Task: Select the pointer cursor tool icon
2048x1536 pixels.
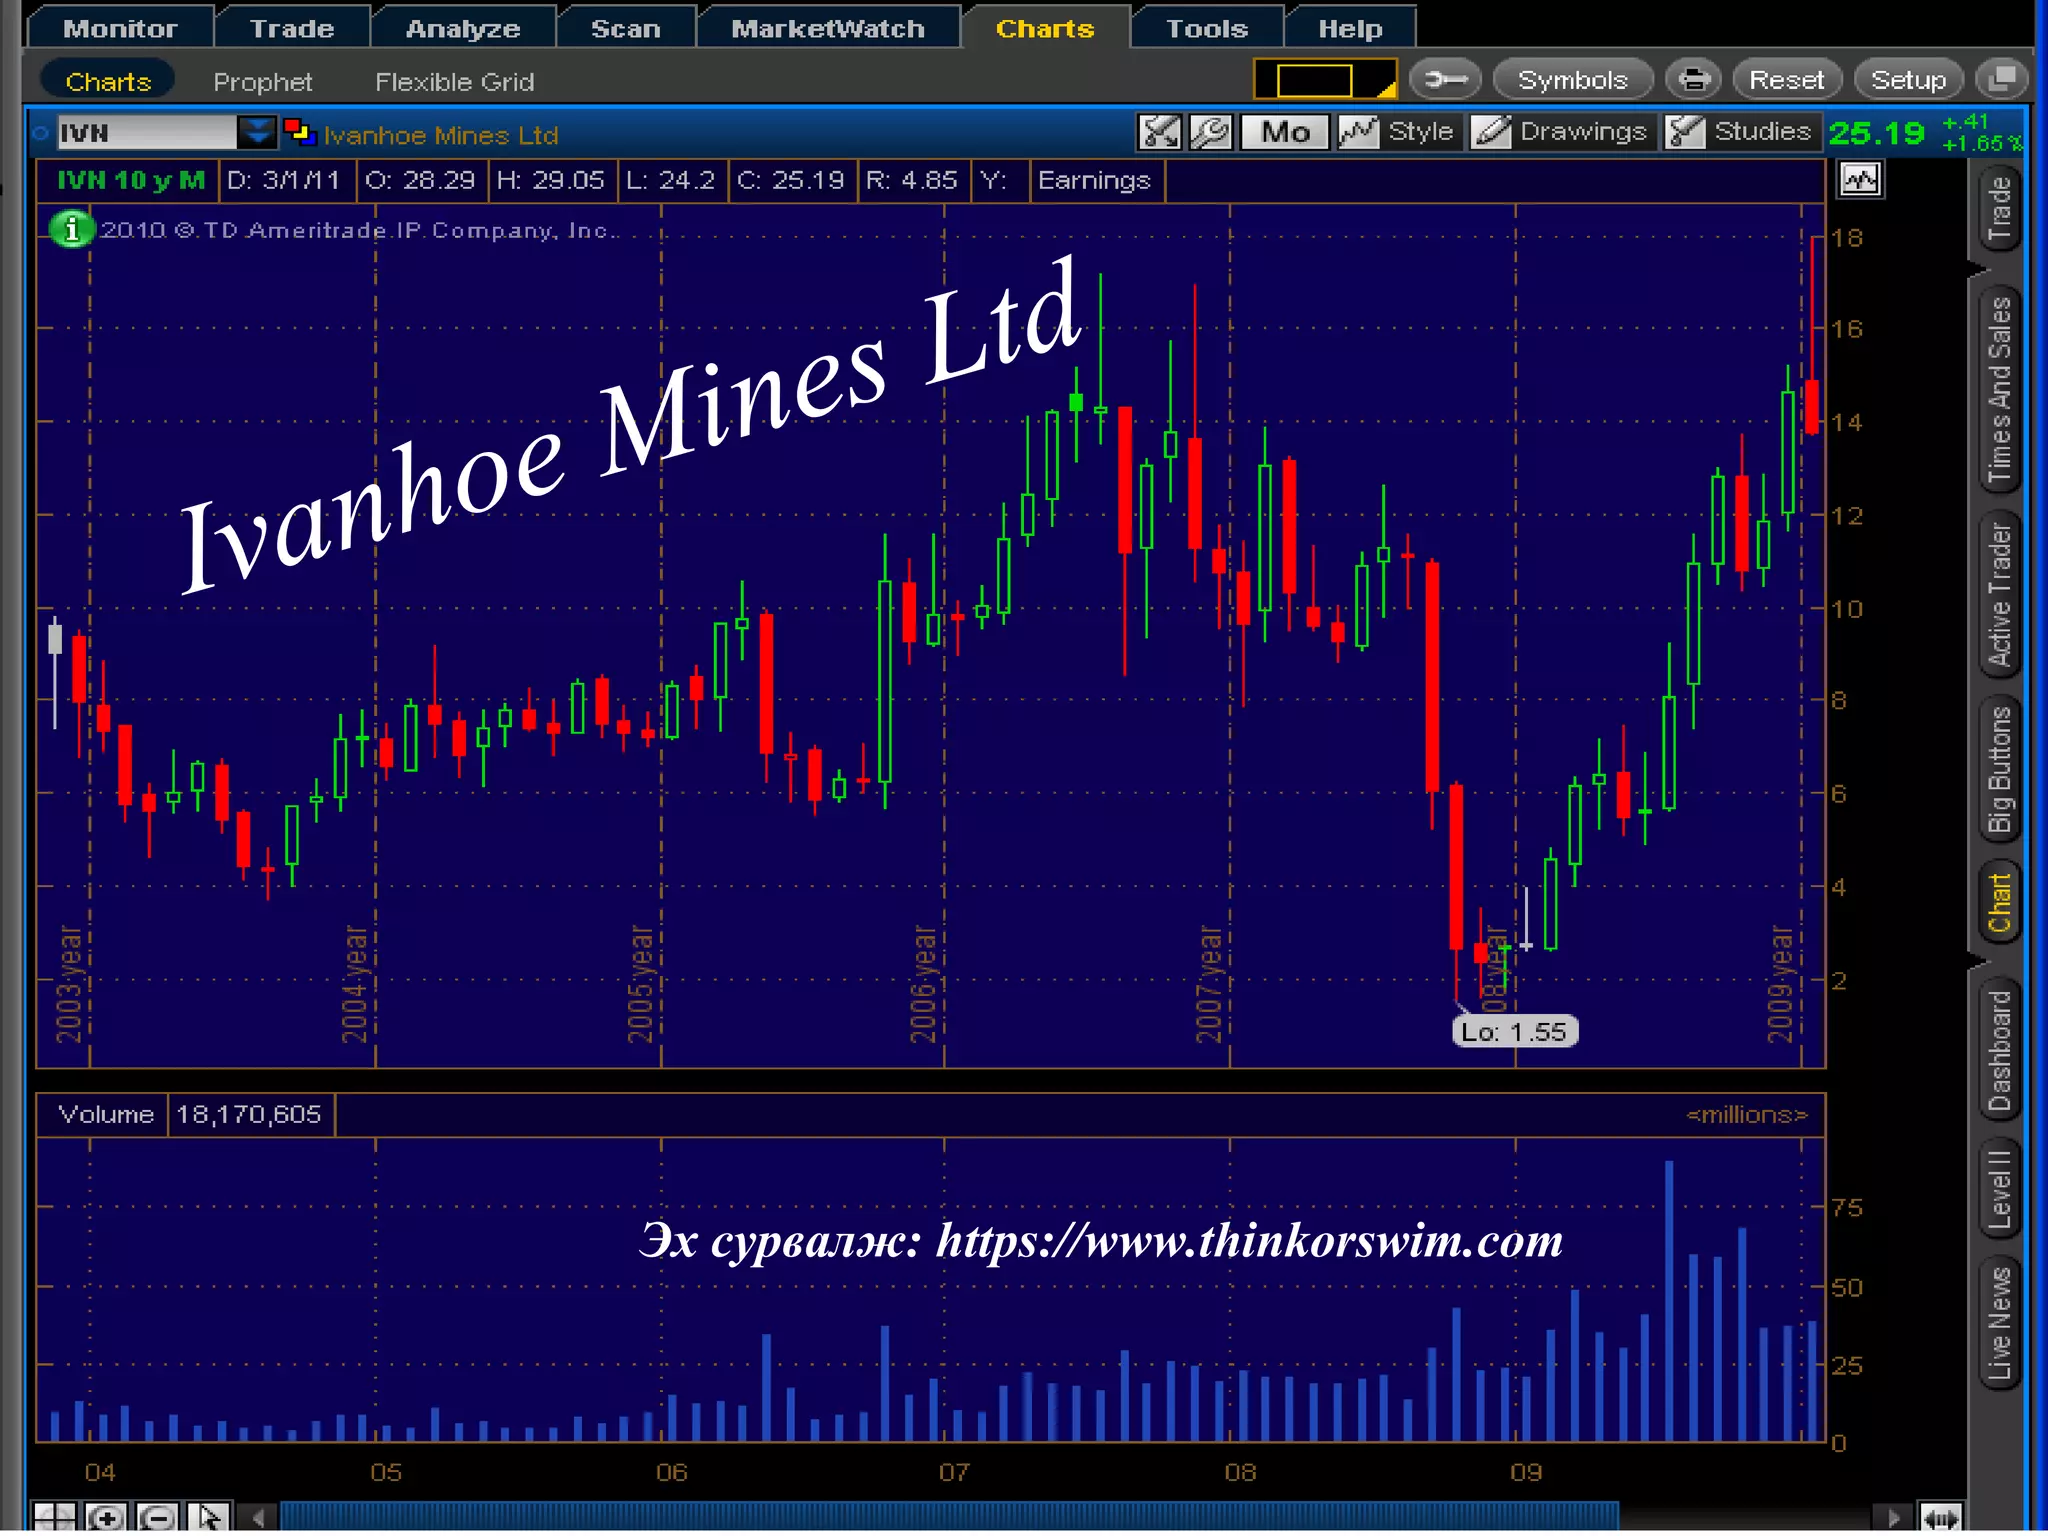Action: point(209,1517)
